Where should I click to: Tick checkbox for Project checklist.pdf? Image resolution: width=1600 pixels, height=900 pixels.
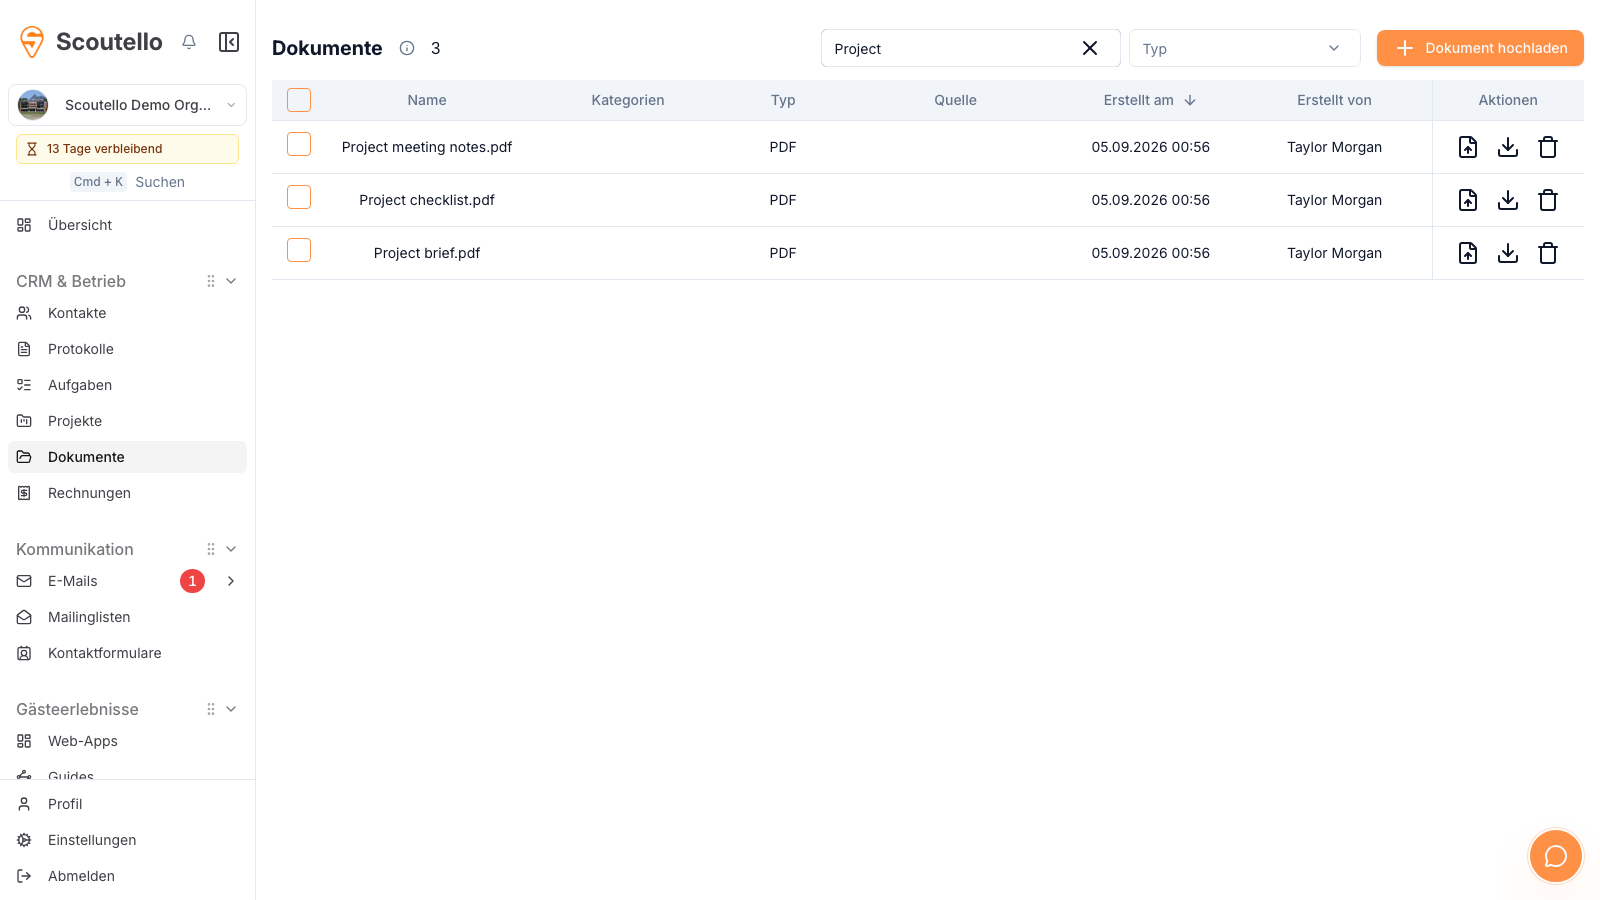[299, 197]
